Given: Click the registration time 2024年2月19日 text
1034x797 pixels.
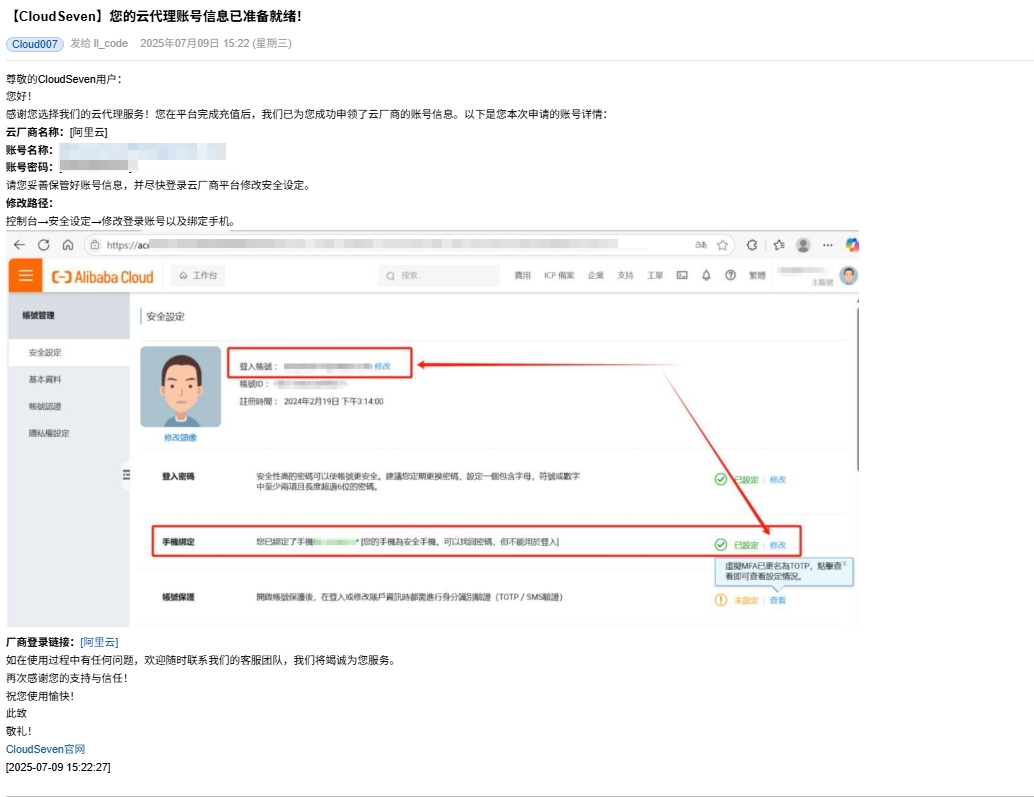Looking at the screenshot, I should tap(334, 401).
